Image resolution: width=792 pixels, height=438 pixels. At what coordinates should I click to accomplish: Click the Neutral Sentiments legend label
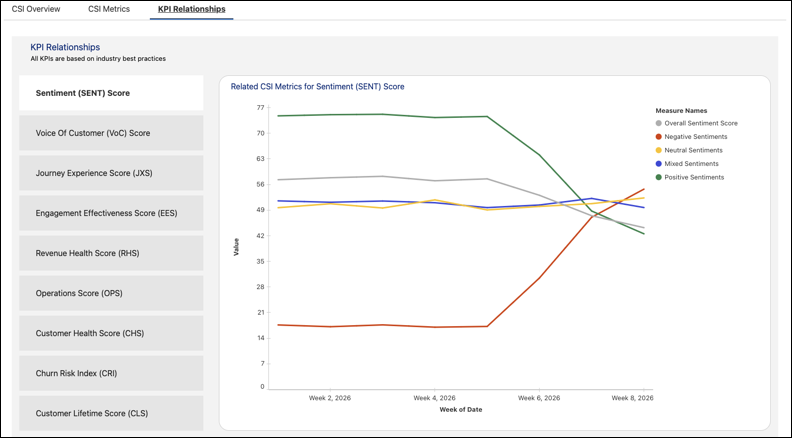pyautogui.click(x=694, y=150)
